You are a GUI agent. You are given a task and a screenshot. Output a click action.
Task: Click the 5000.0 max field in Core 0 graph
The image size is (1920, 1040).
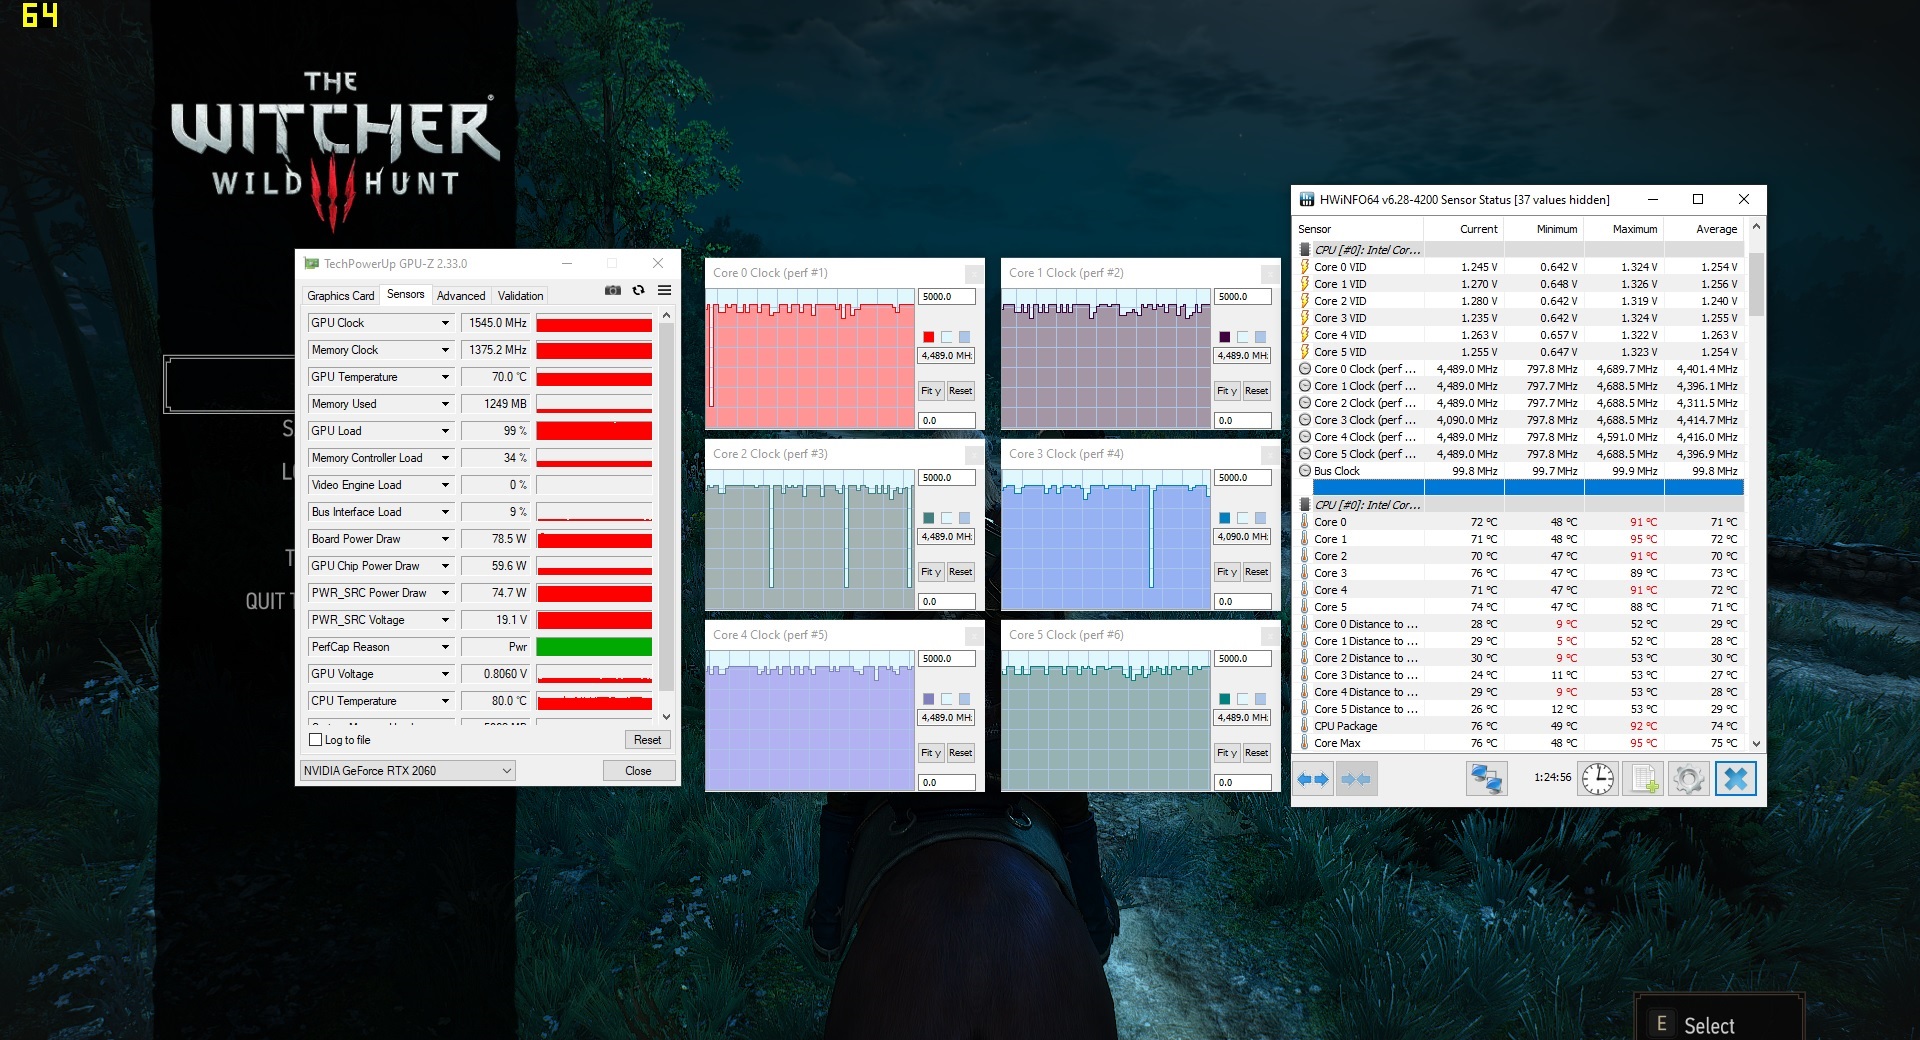click(946, 297)
